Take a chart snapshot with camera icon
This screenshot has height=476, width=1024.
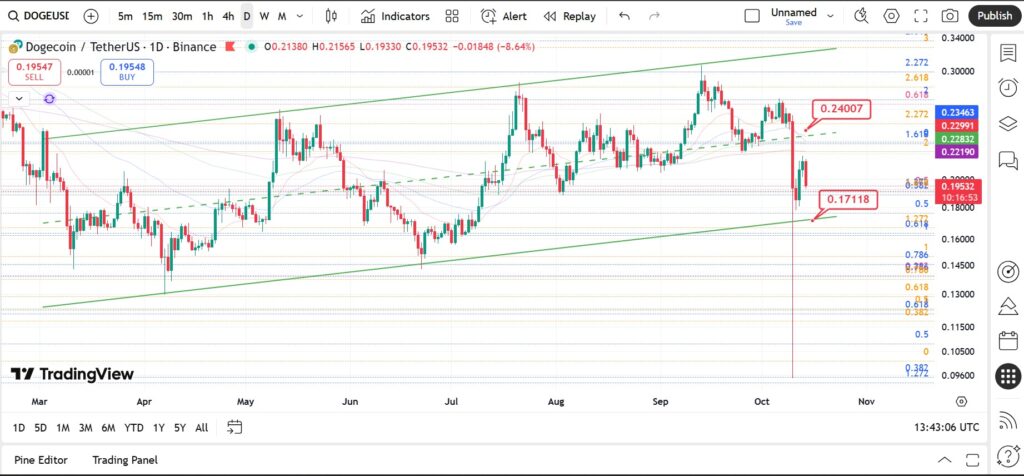point(950,16)
